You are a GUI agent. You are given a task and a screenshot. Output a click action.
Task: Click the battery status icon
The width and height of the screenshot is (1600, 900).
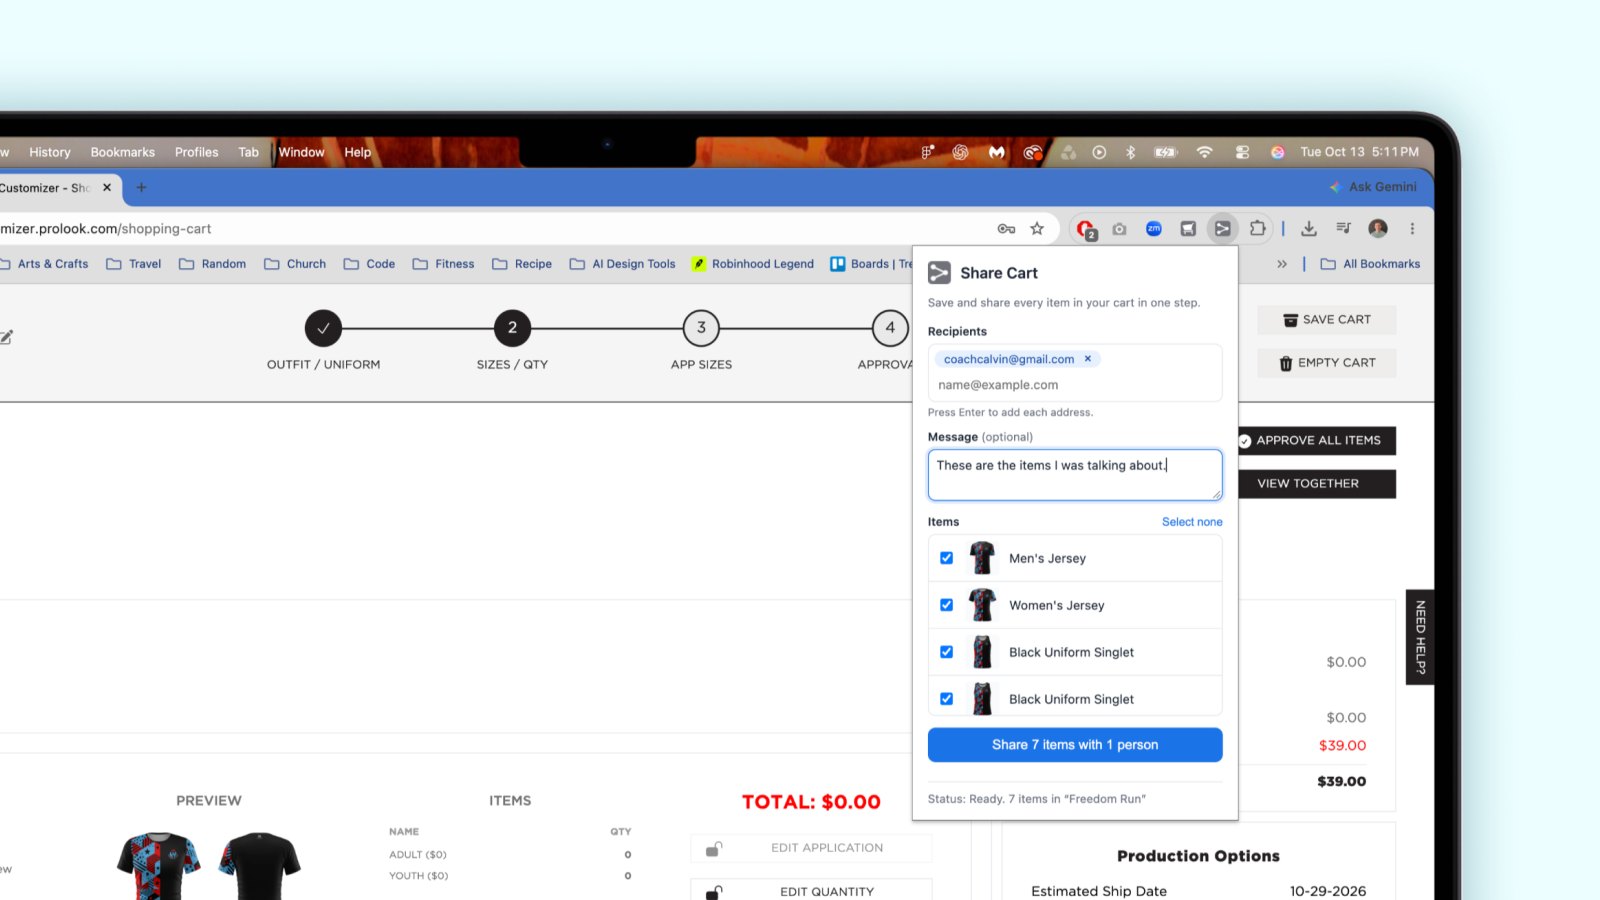pos(1166,152)
